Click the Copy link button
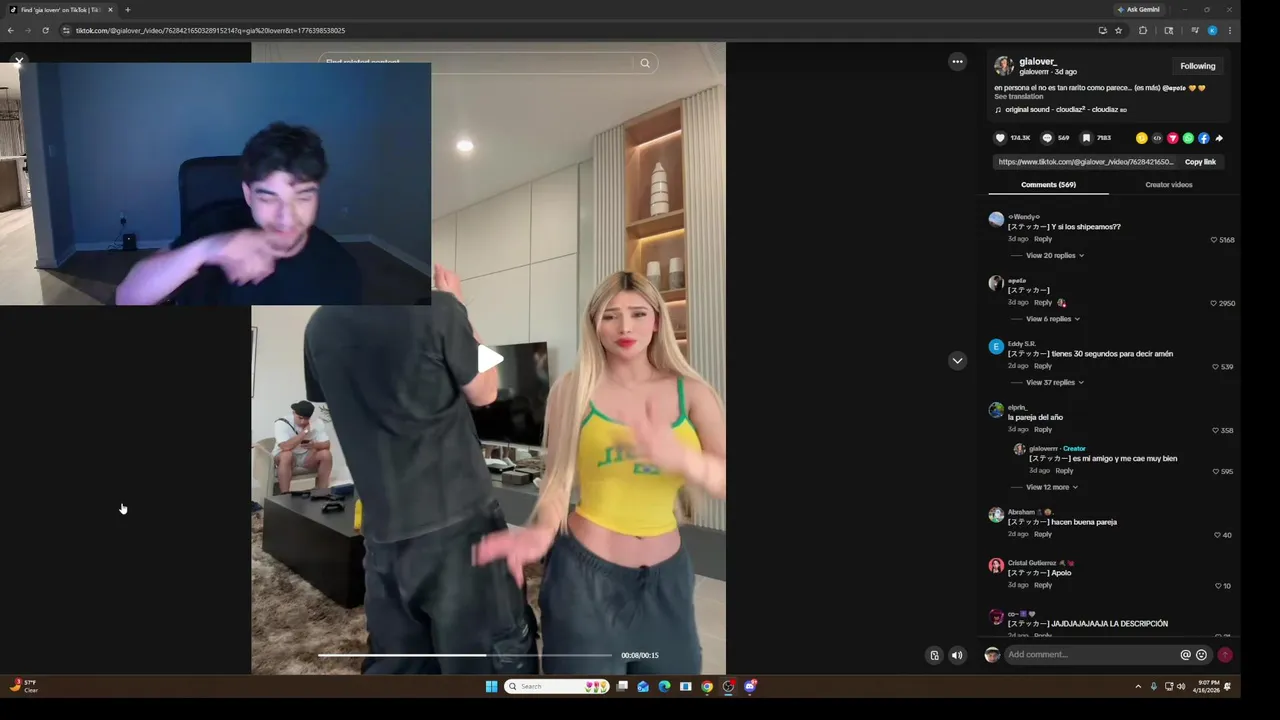 point(1200,162)
